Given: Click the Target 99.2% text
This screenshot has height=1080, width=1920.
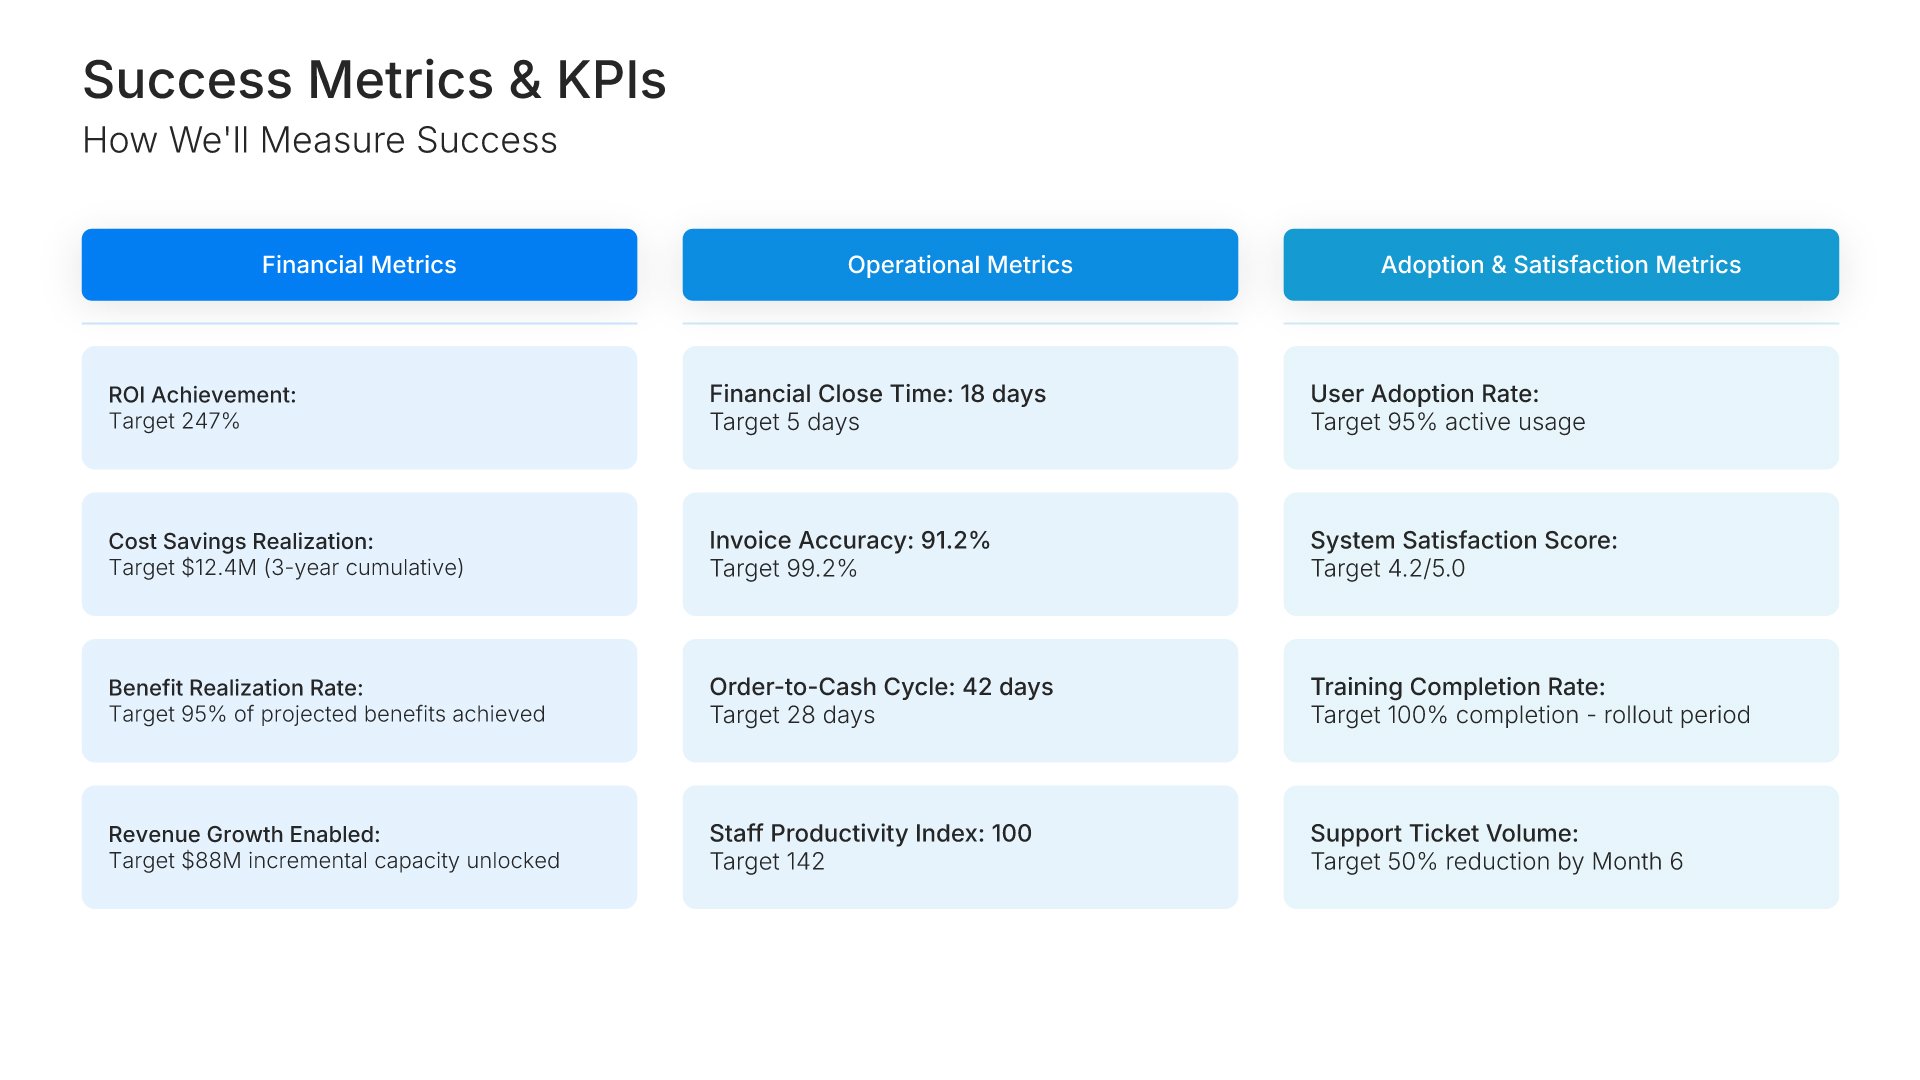Looking at the screenshot, I should (783, 569).
